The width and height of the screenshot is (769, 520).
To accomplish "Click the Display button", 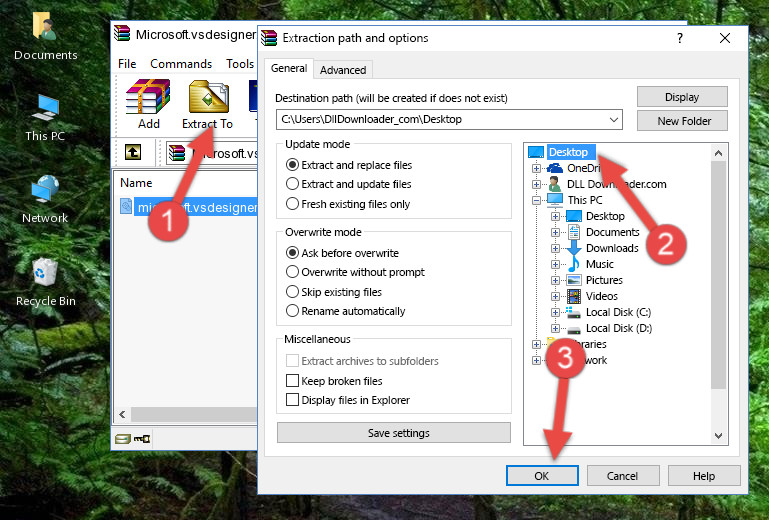I will coord(682,97).
